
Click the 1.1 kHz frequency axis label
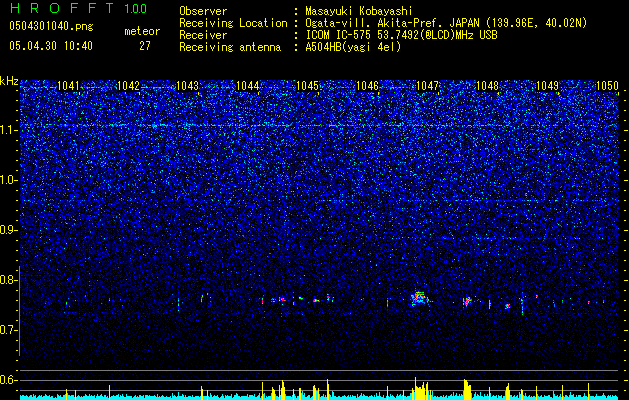[7, 130]
